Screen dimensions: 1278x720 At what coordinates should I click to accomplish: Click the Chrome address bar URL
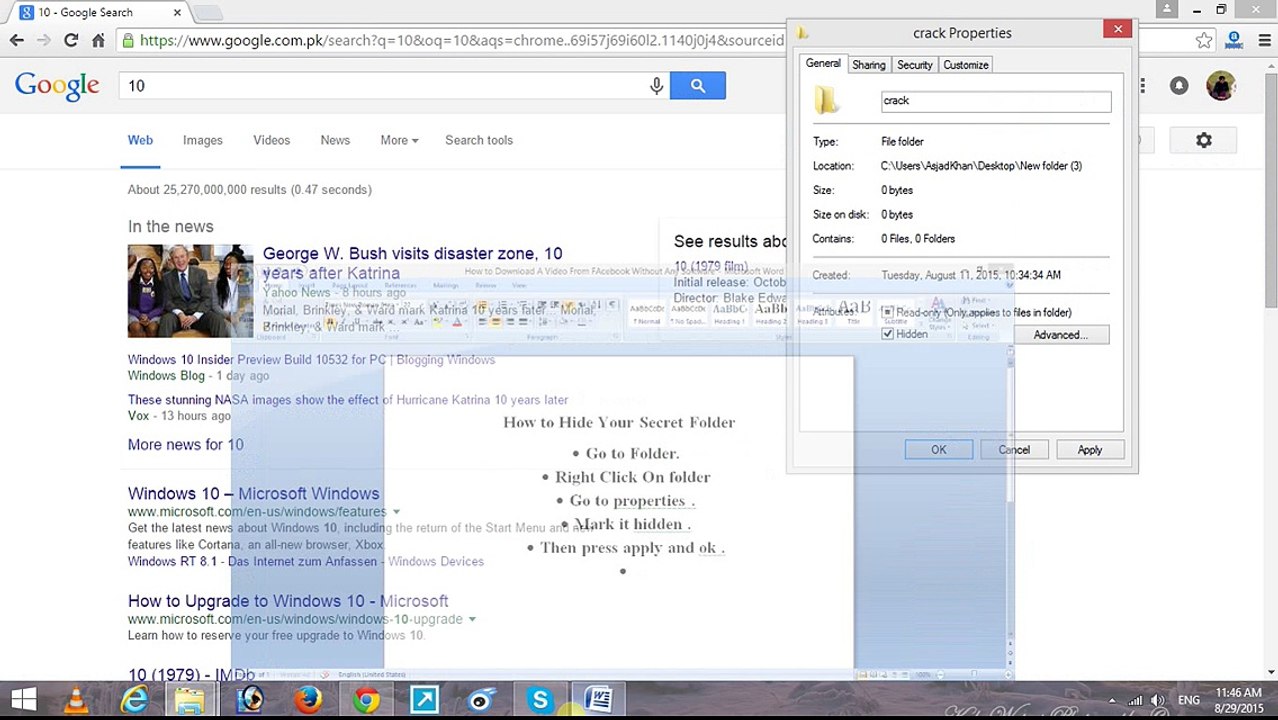pos(462,41)
